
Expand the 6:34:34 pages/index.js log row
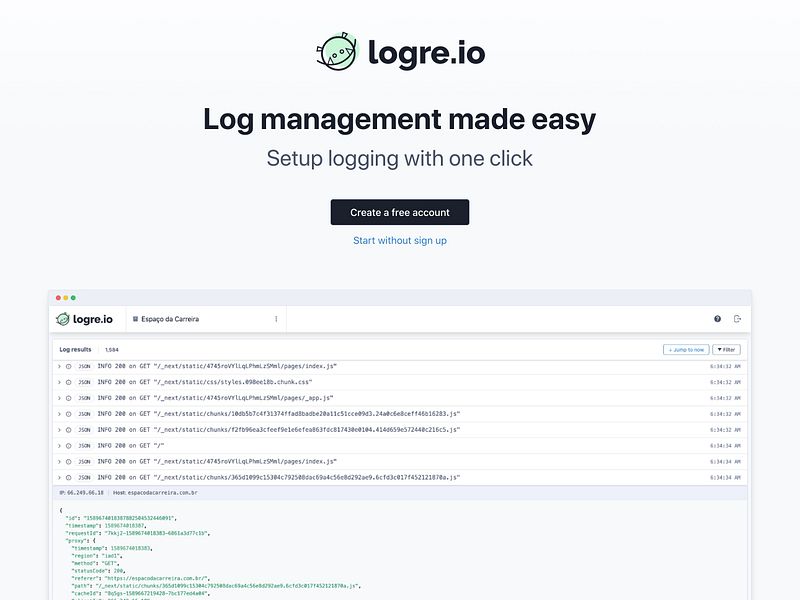(59, 462)
